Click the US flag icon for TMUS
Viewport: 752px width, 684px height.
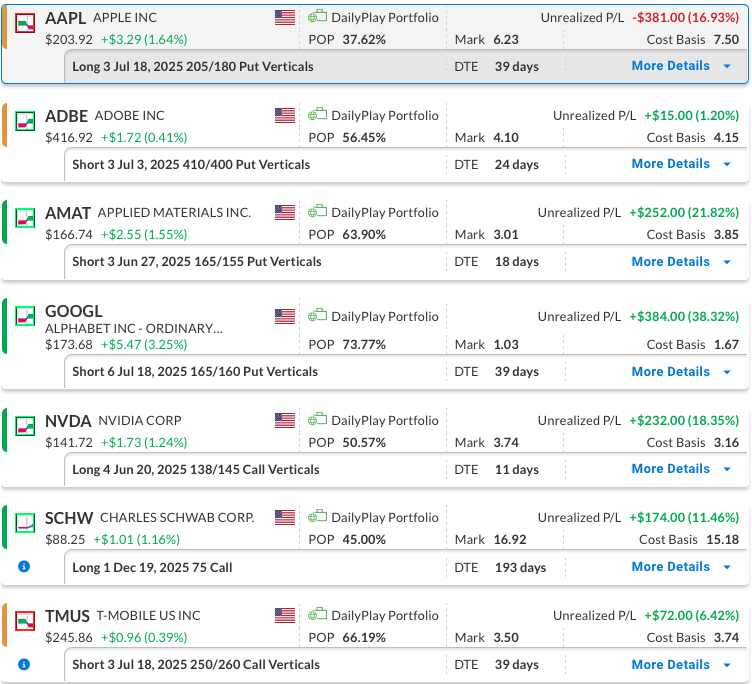tap(285, 615)
